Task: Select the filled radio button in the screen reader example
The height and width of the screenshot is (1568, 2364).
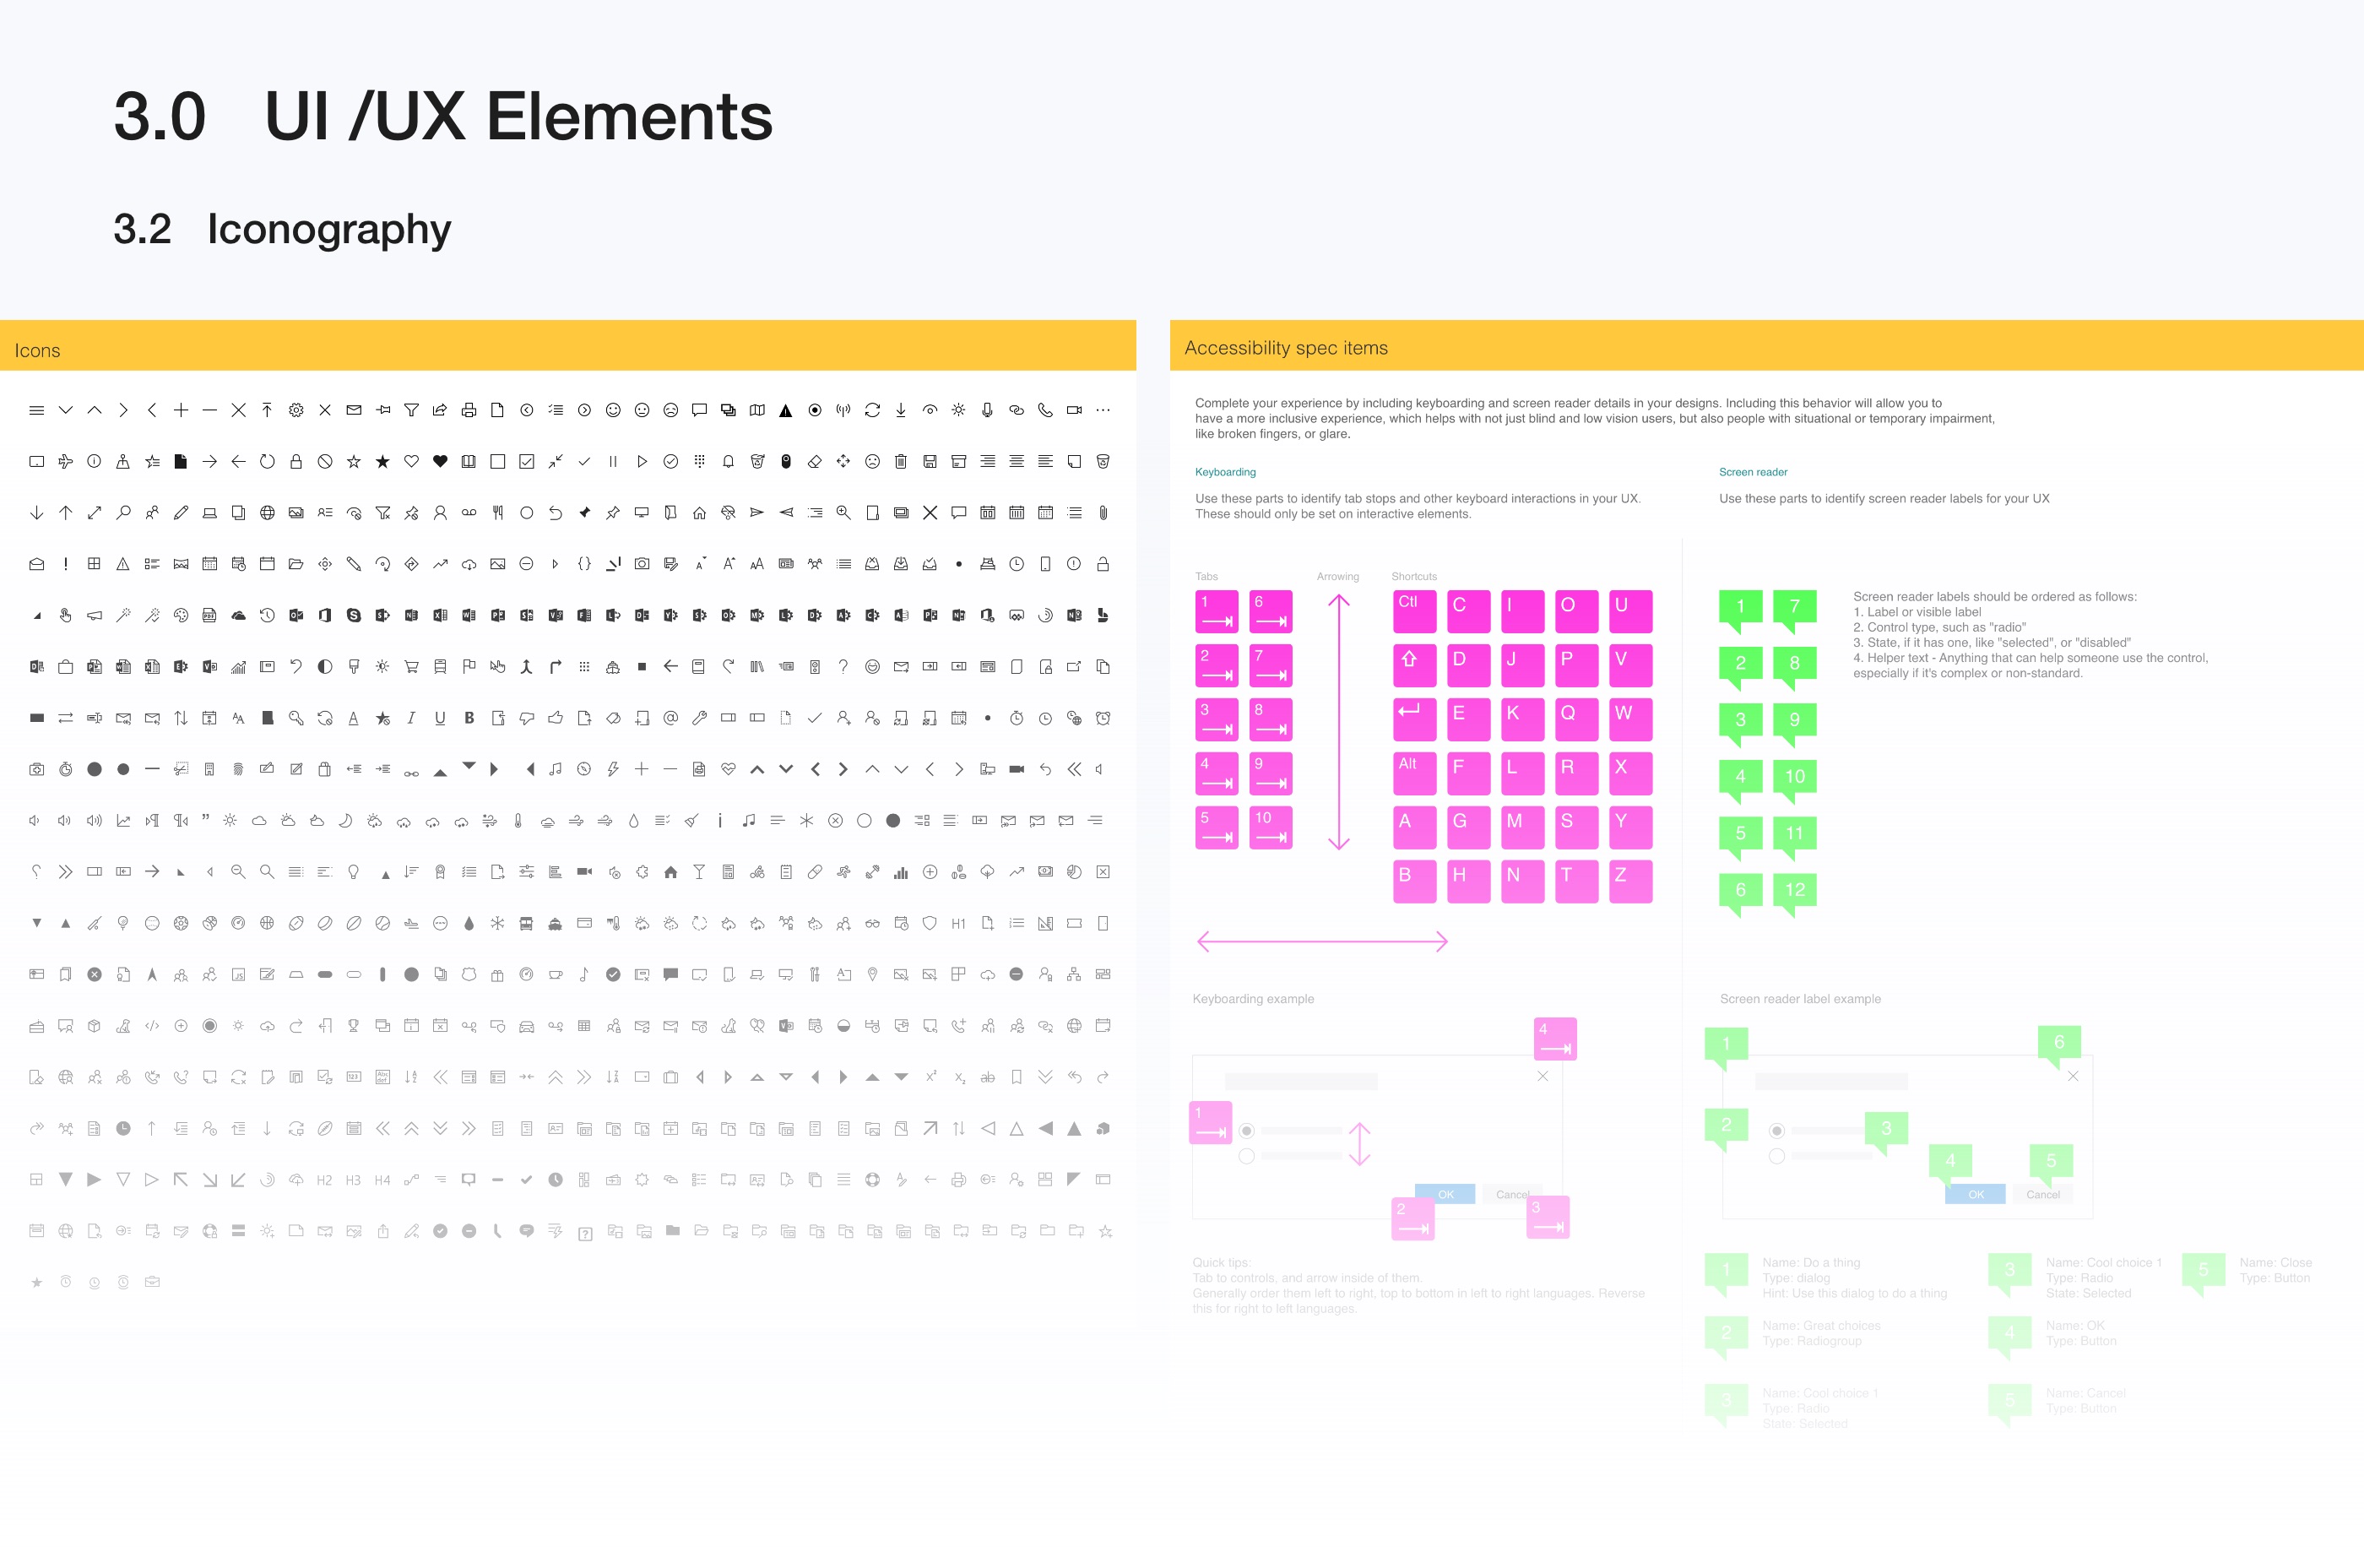Action: (x=1776, y=1130)
